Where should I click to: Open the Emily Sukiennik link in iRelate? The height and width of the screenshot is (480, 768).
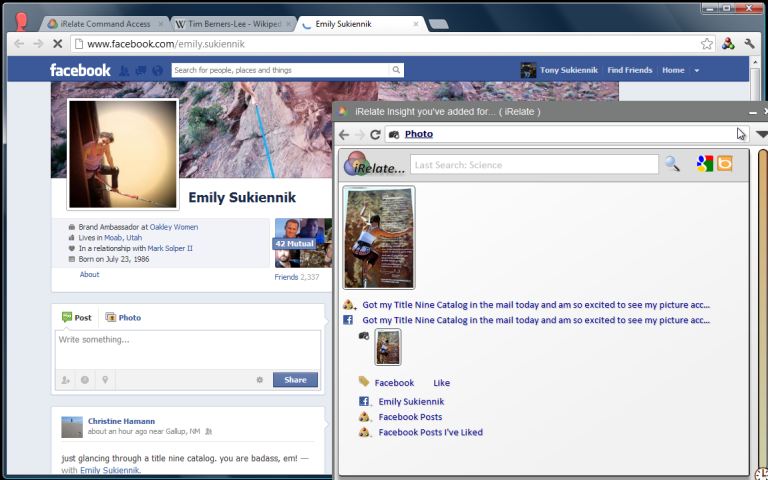coord(411,402)
